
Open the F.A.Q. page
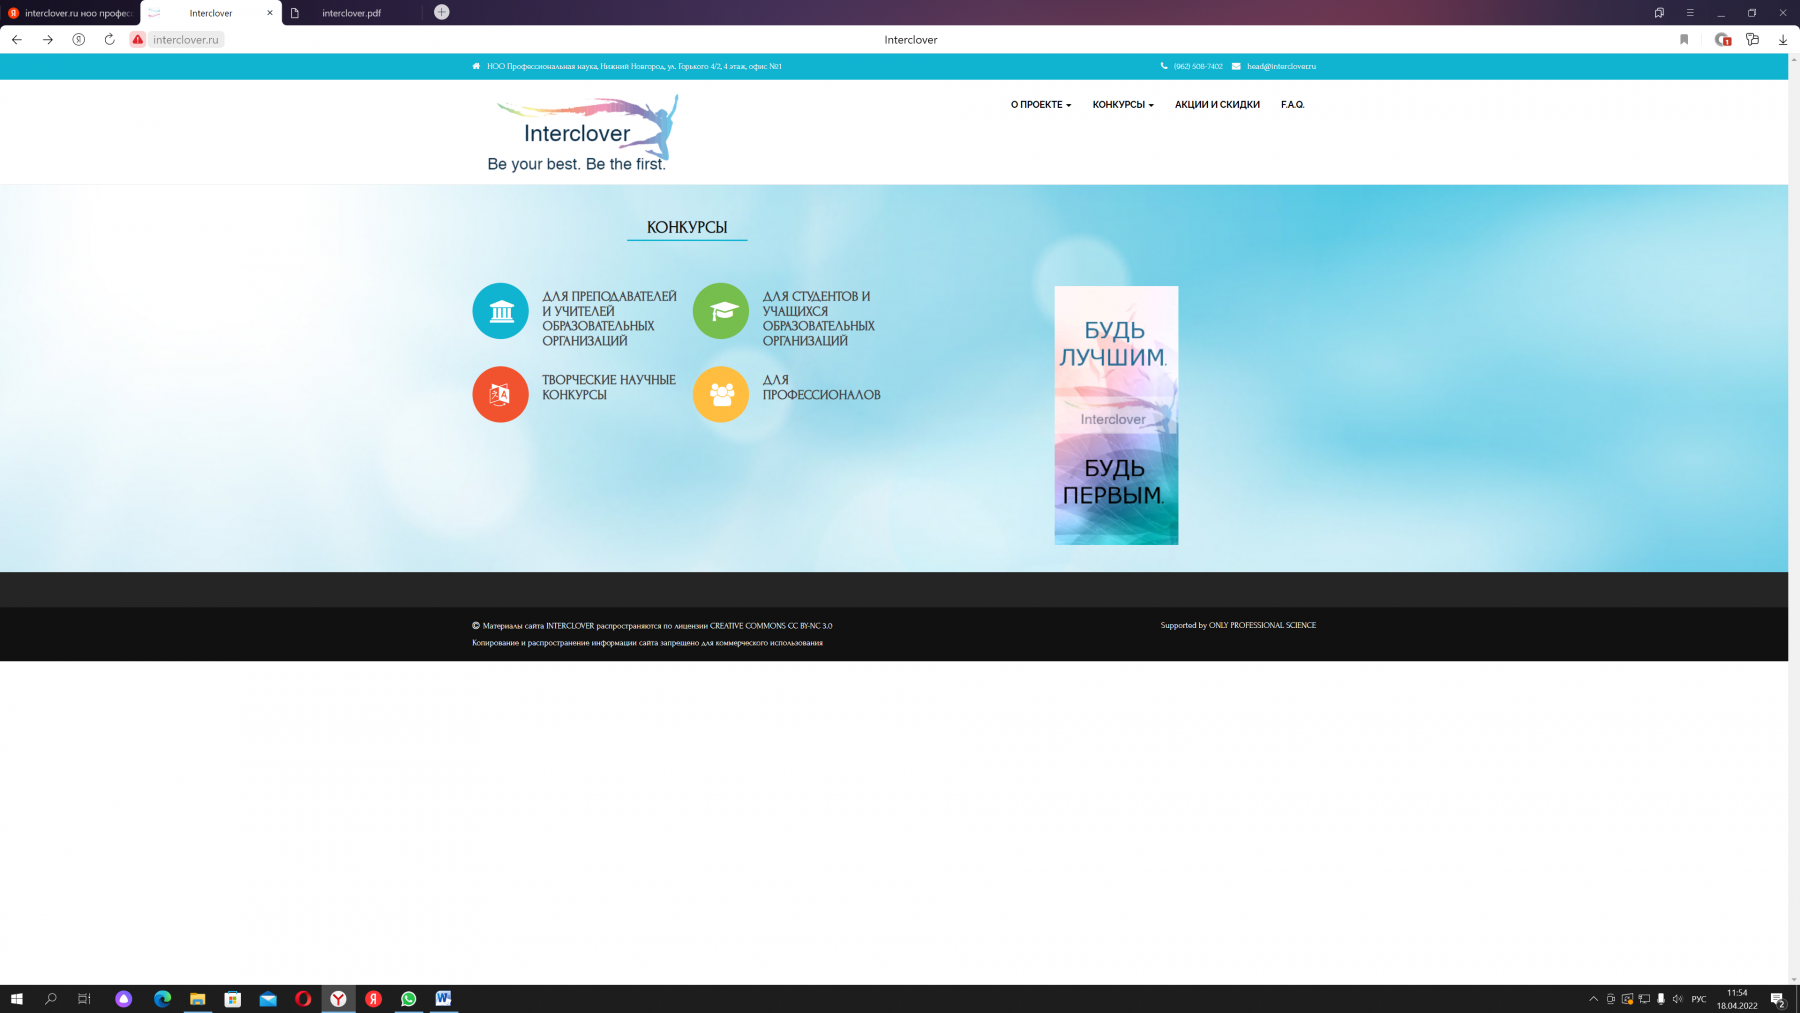(x=1292, y=105)
